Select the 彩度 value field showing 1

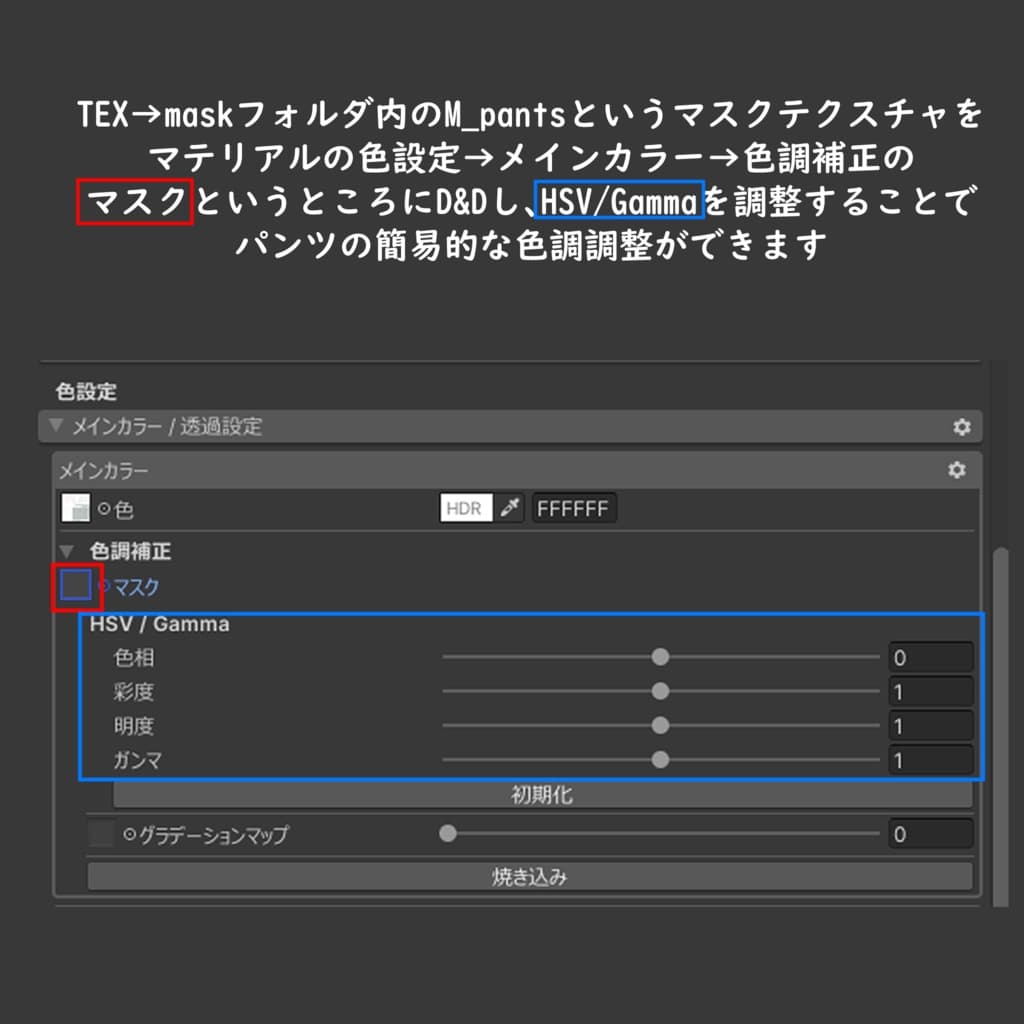point(930,691)
